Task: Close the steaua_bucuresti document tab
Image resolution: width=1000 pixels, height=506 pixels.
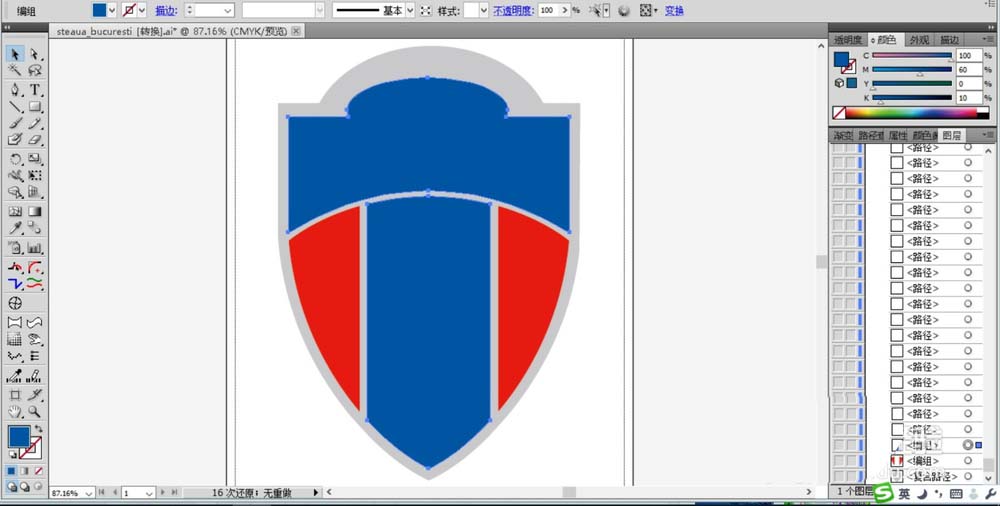Action: point(296,31)
